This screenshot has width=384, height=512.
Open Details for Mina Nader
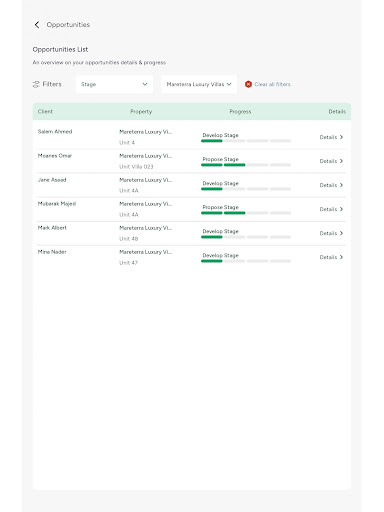[x=331, y=257]
